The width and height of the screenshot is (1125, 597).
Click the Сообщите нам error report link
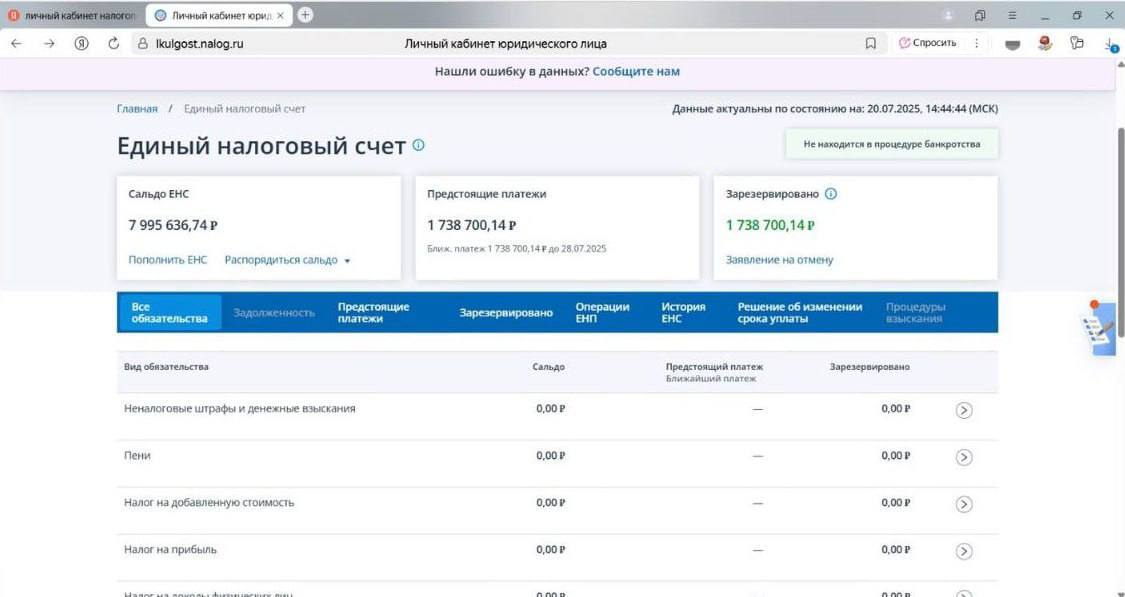click(636, 72)
